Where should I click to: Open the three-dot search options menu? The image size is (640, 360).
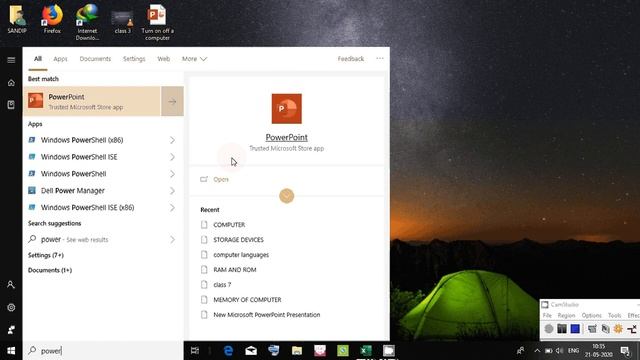(x=380, y=58)
